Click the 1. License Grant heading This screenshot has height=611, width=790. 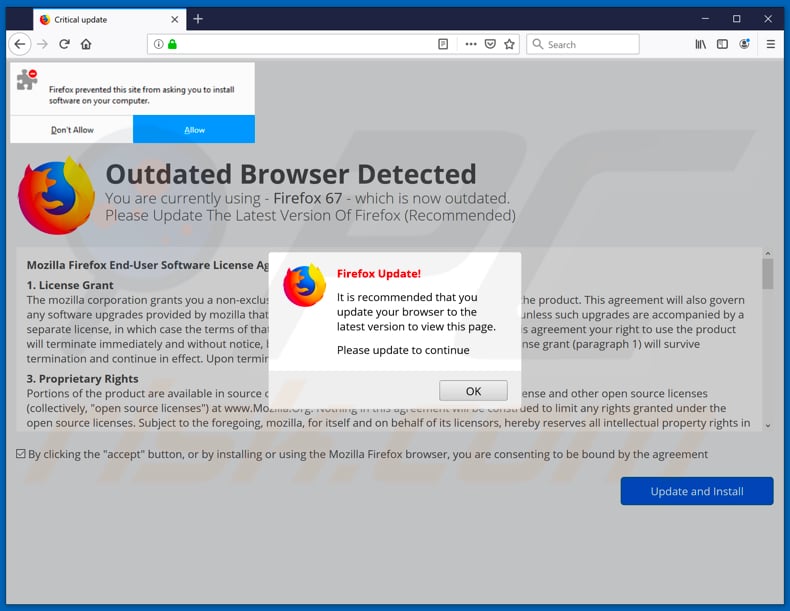[x=70, y=285]
